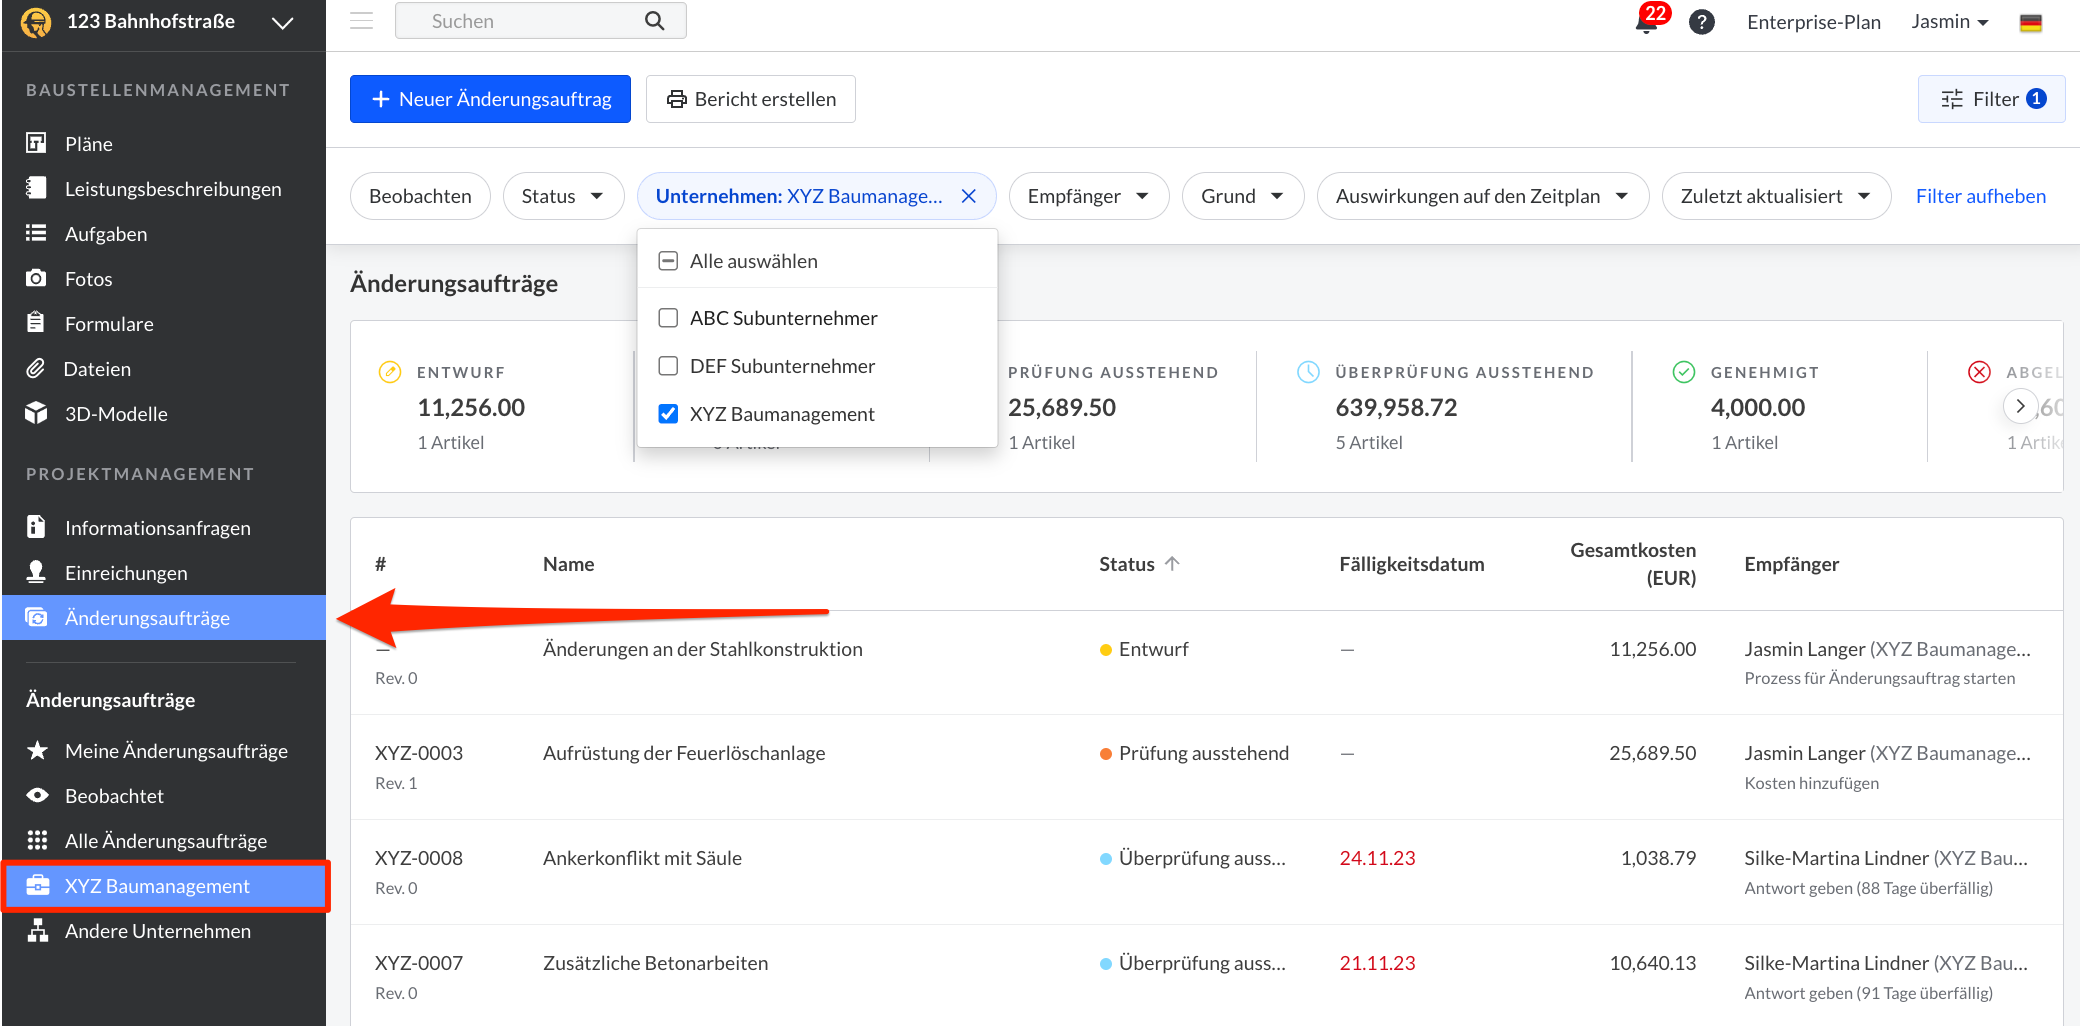
Task: Toggle the hamburger menu icon
Action: pos(361,21)
